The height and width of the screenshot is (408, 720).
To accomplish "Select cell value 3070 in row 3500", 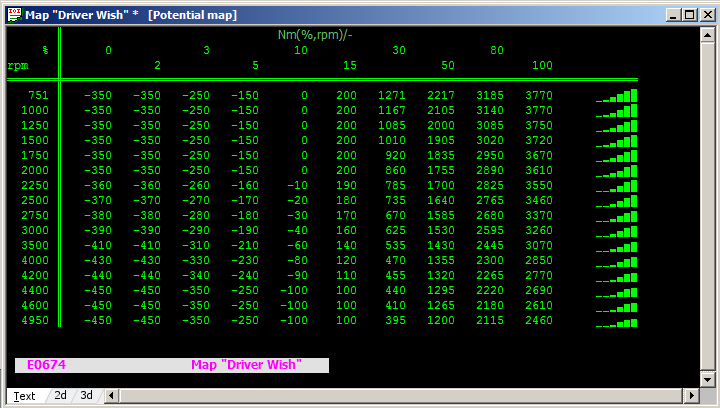I will click(x=539, y=246).
